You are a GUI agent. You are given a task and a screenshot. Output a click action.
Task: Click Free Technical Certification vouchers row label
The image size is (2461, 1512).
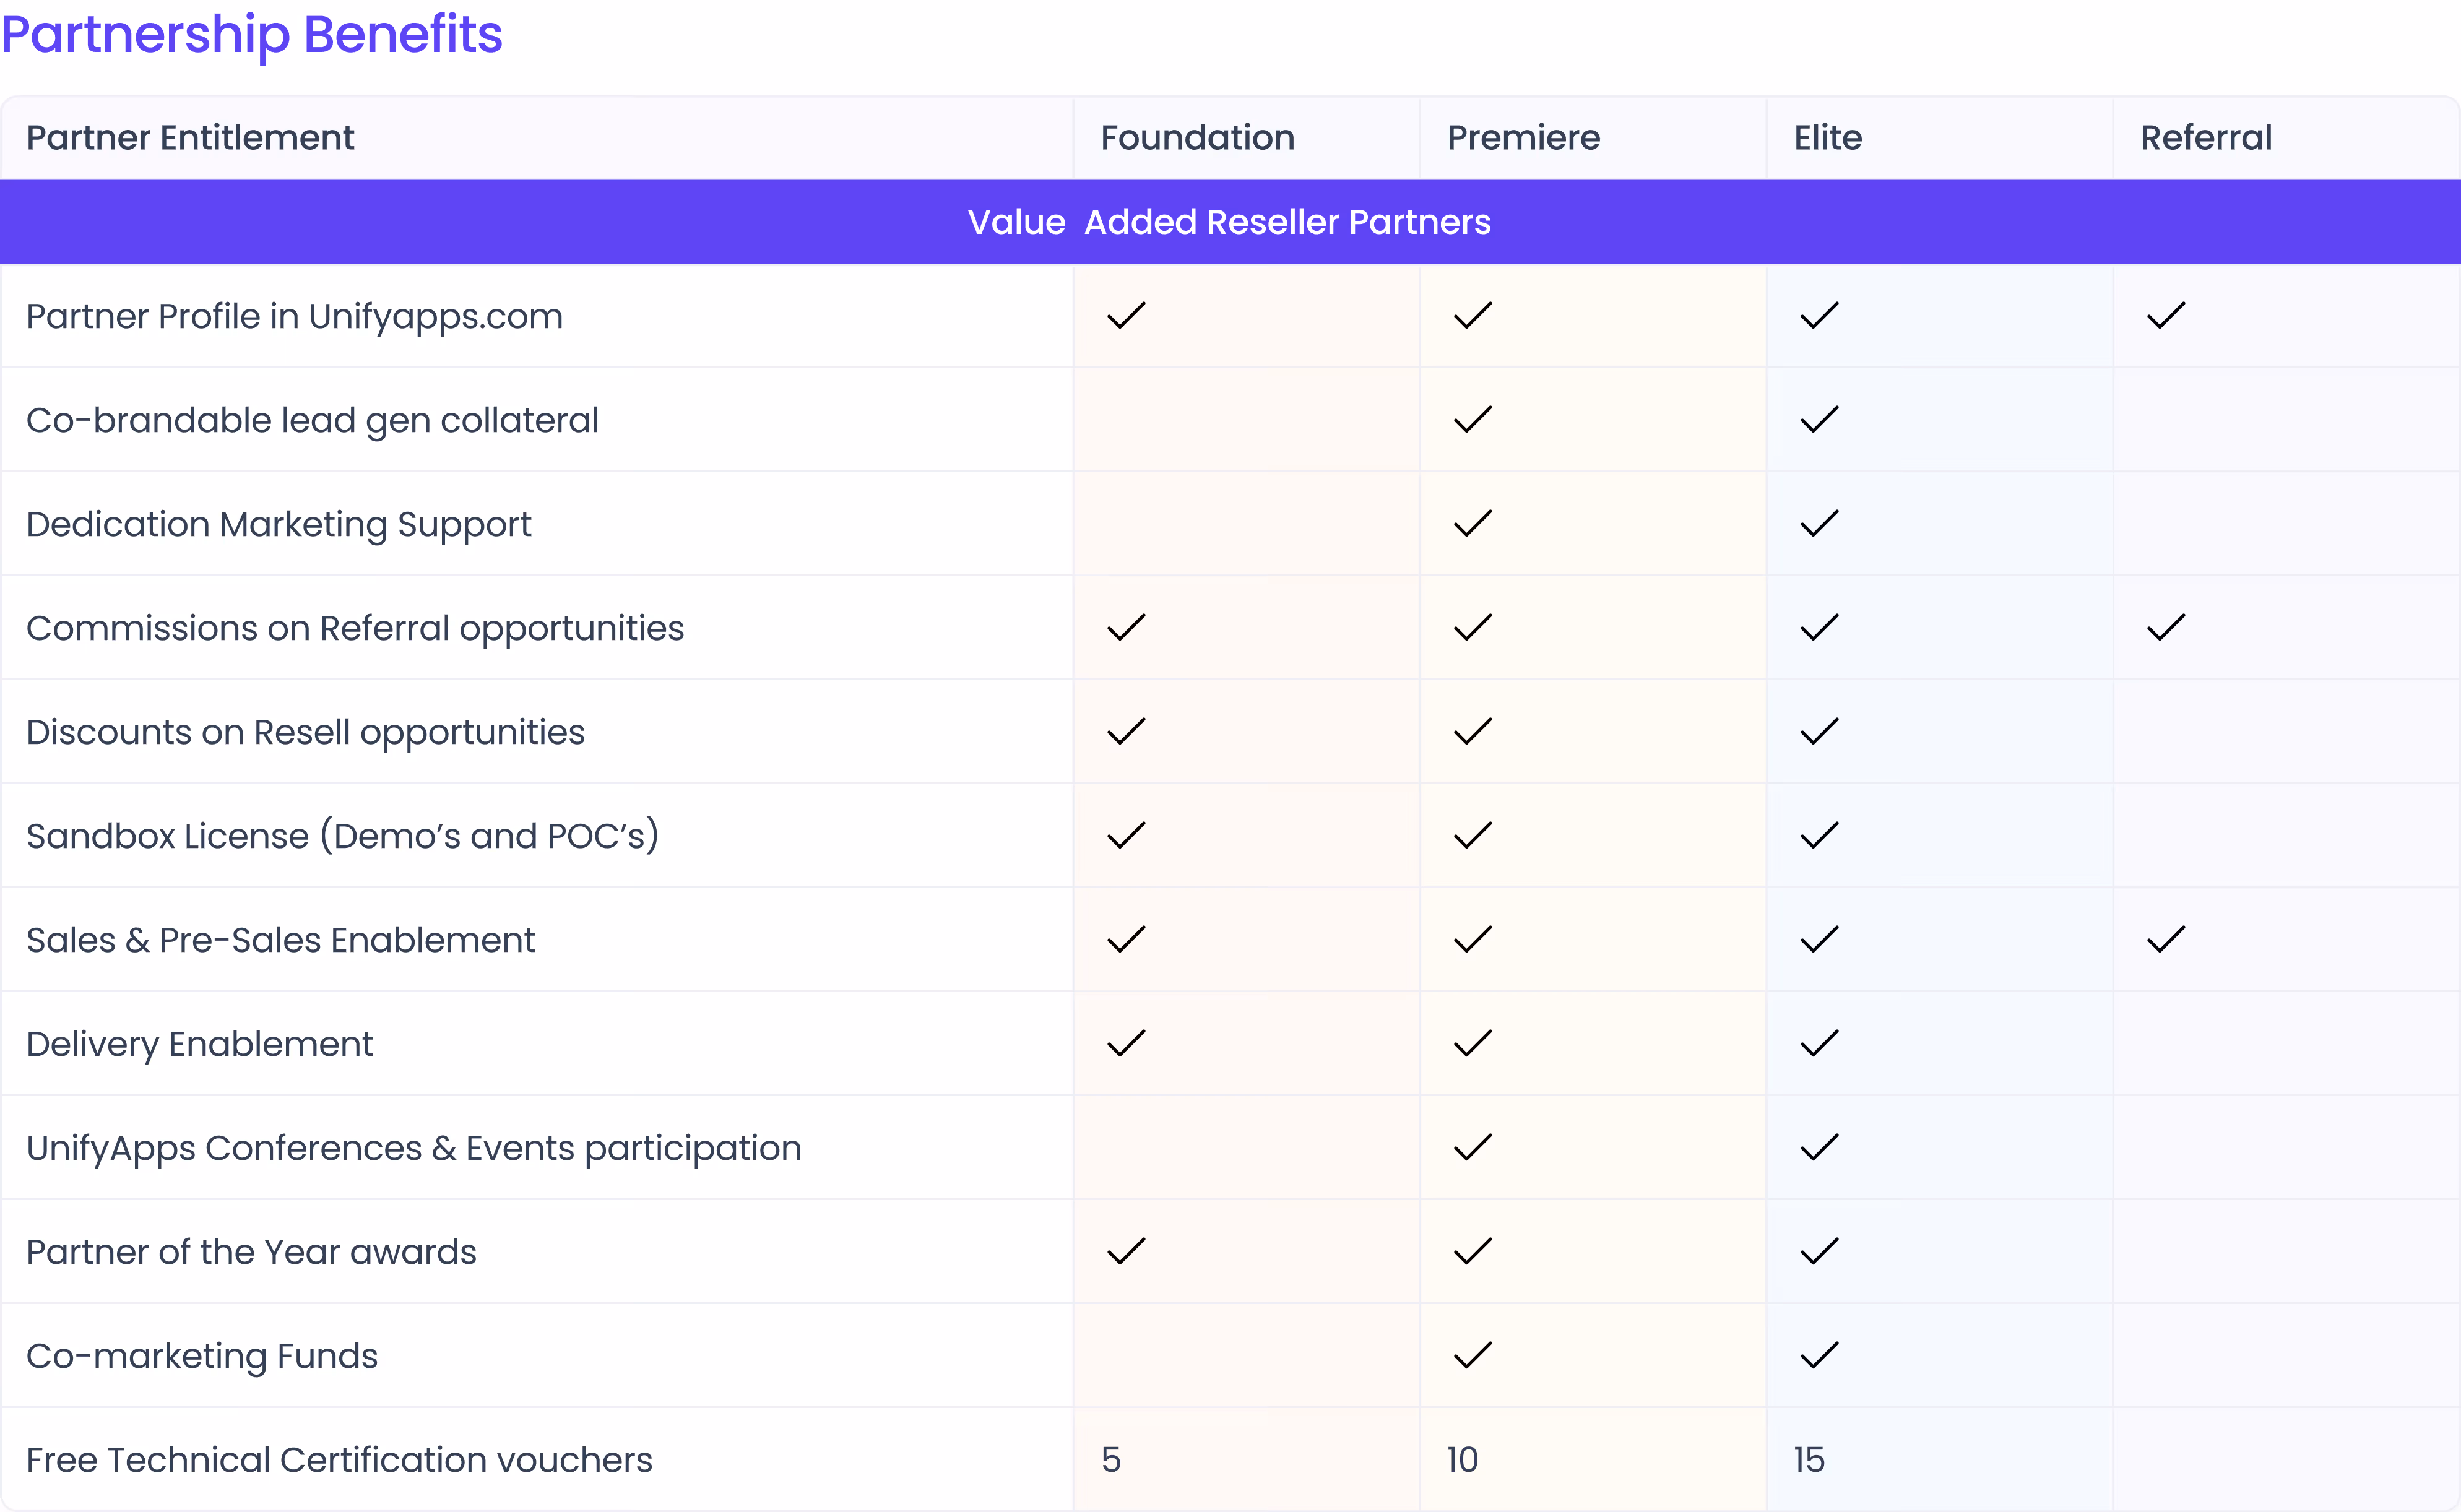[339, 1460]
